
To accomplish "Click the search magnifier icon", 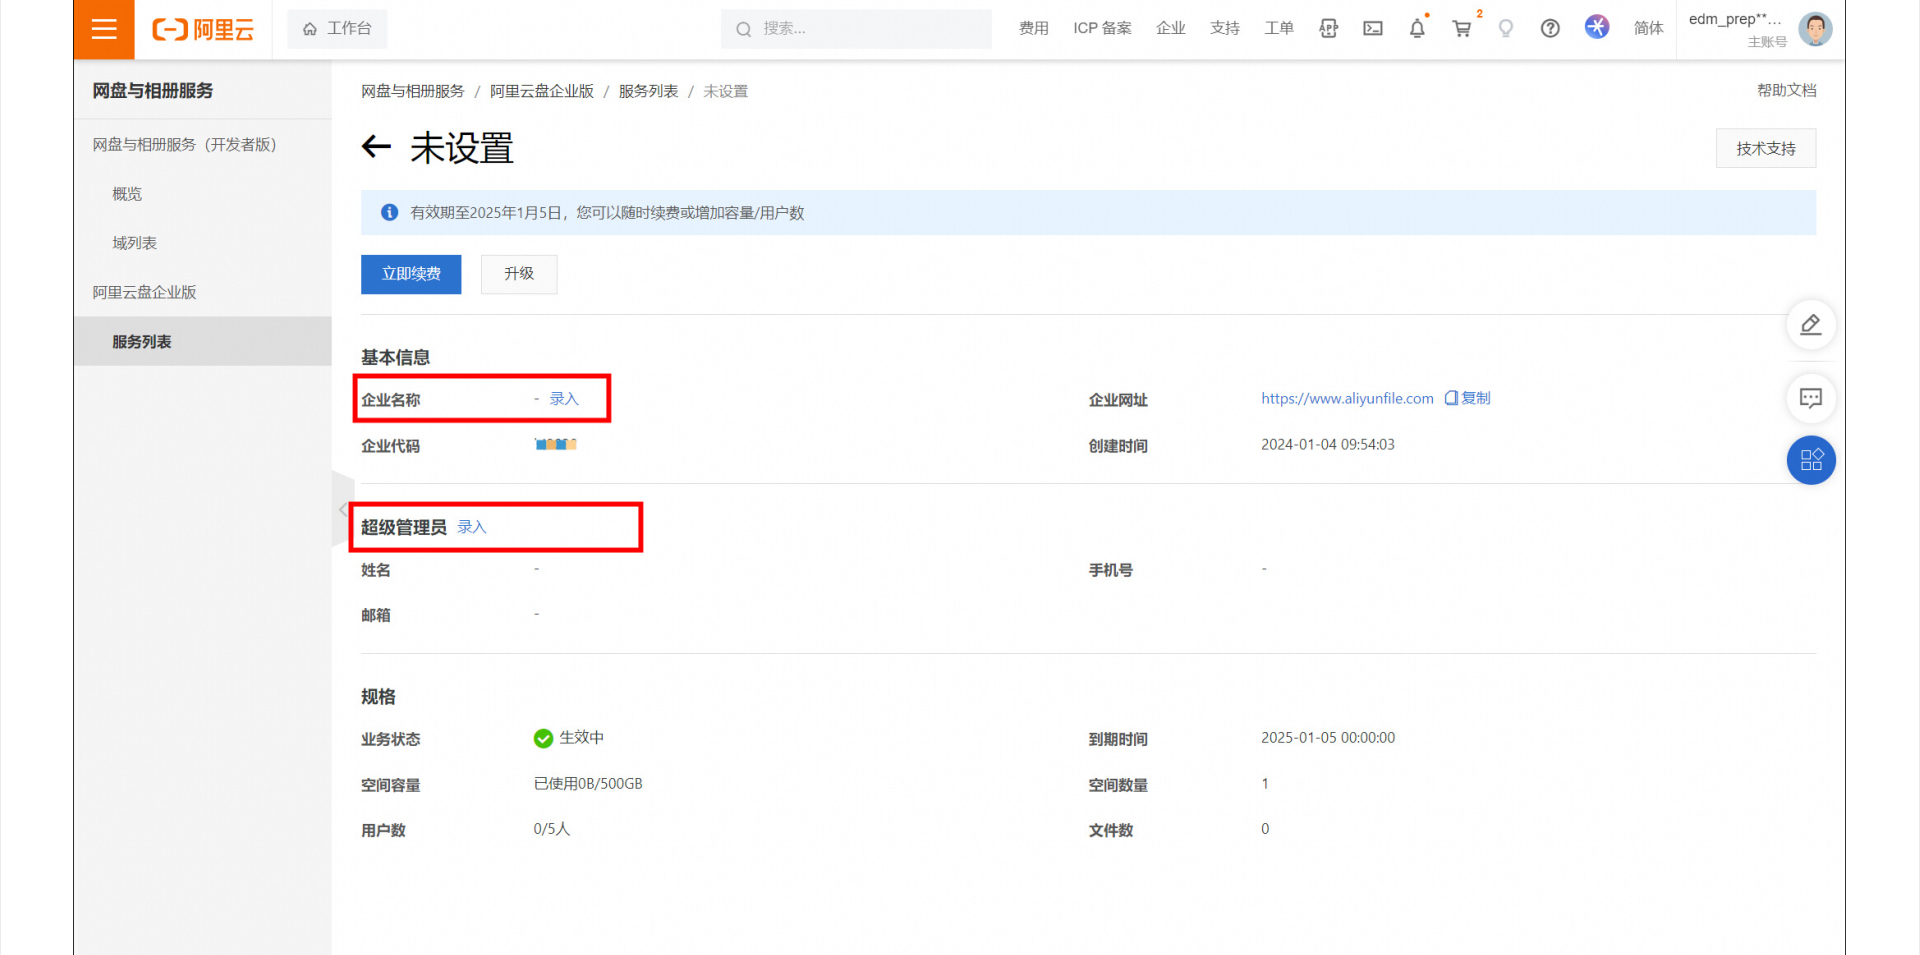I will [x=743, y=29].
